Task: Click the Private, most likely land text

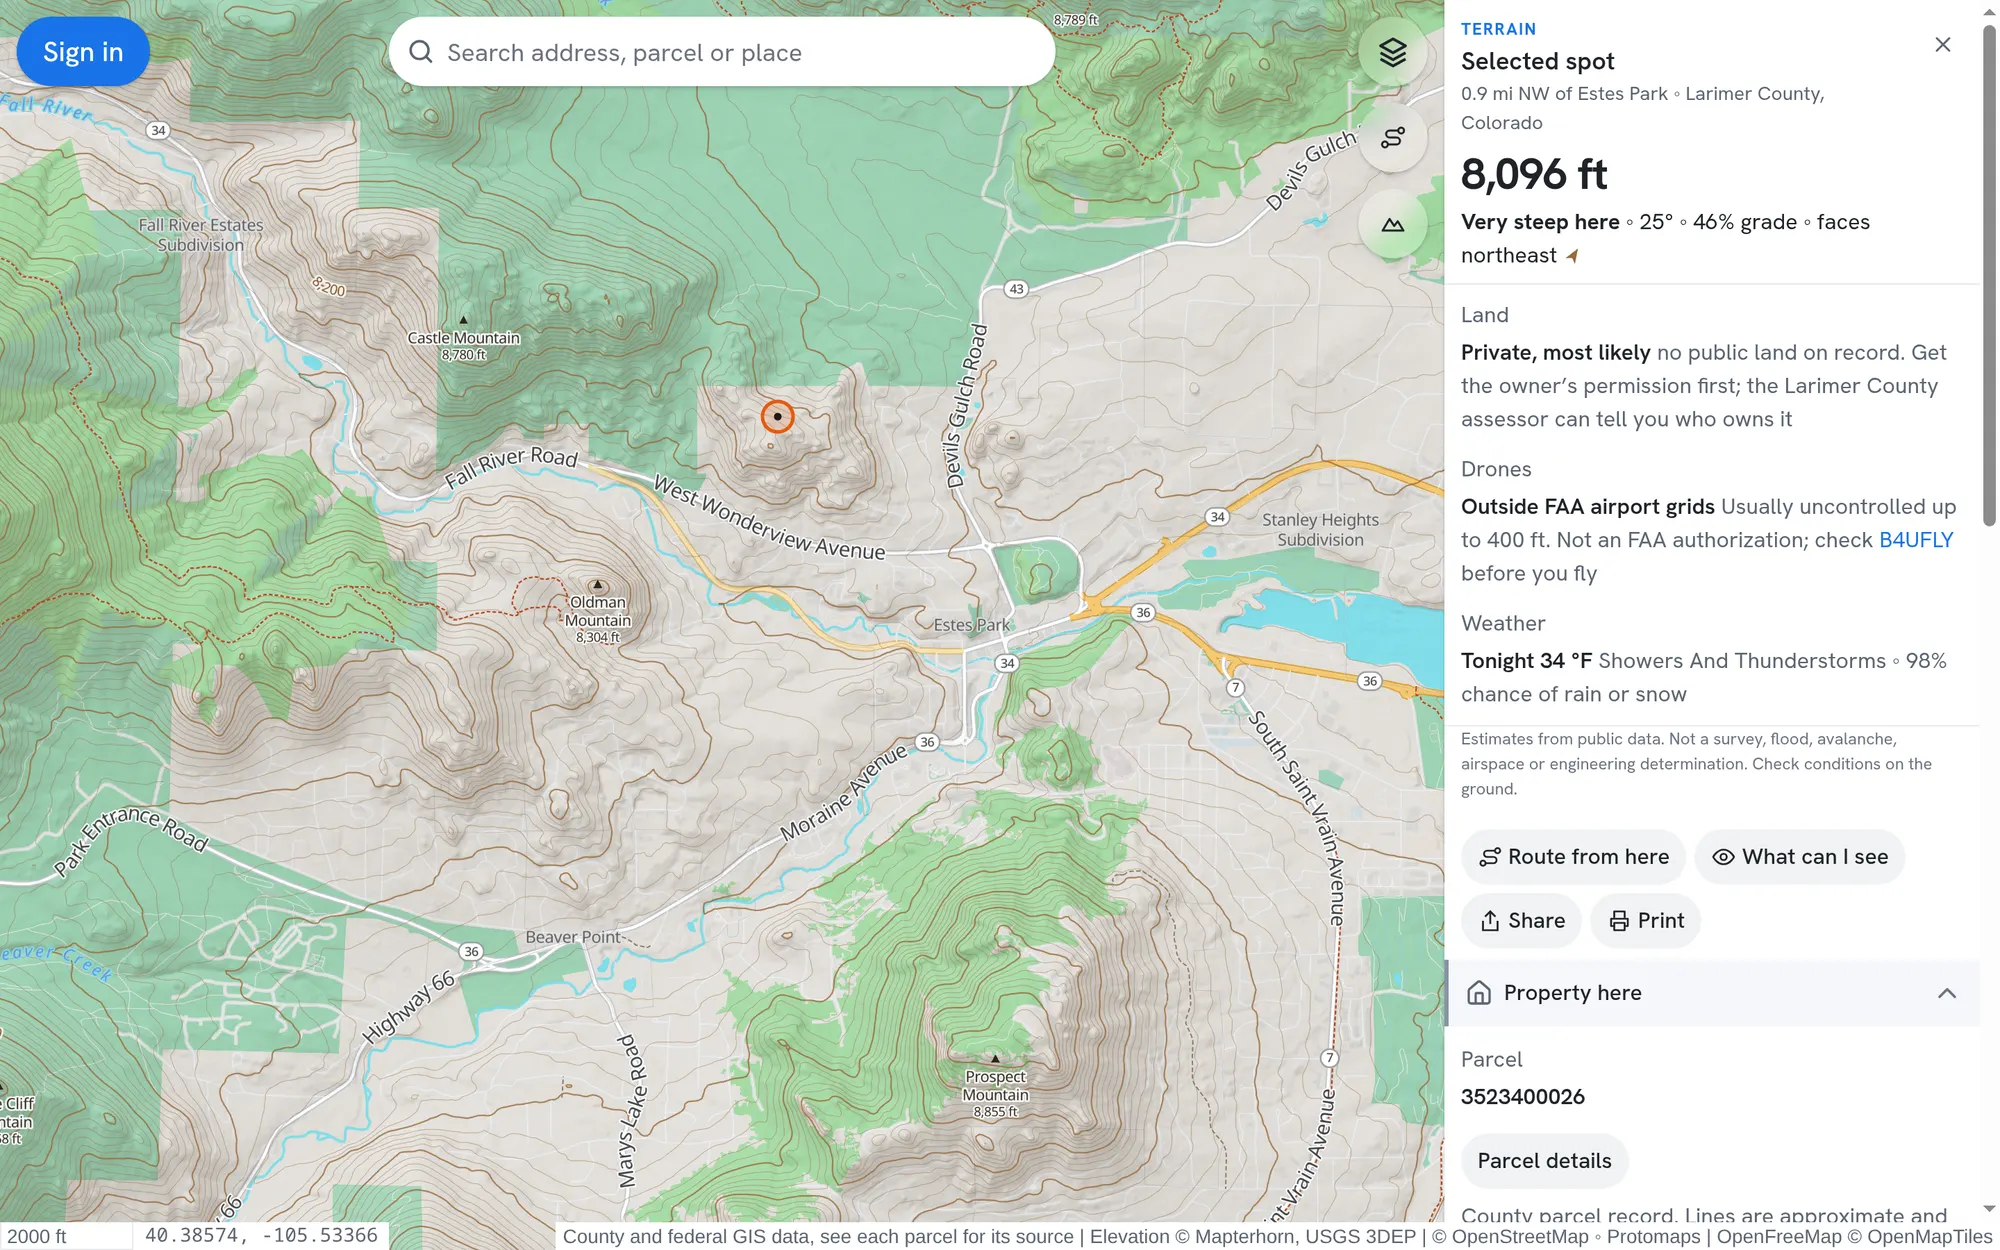Action: 1555,353
